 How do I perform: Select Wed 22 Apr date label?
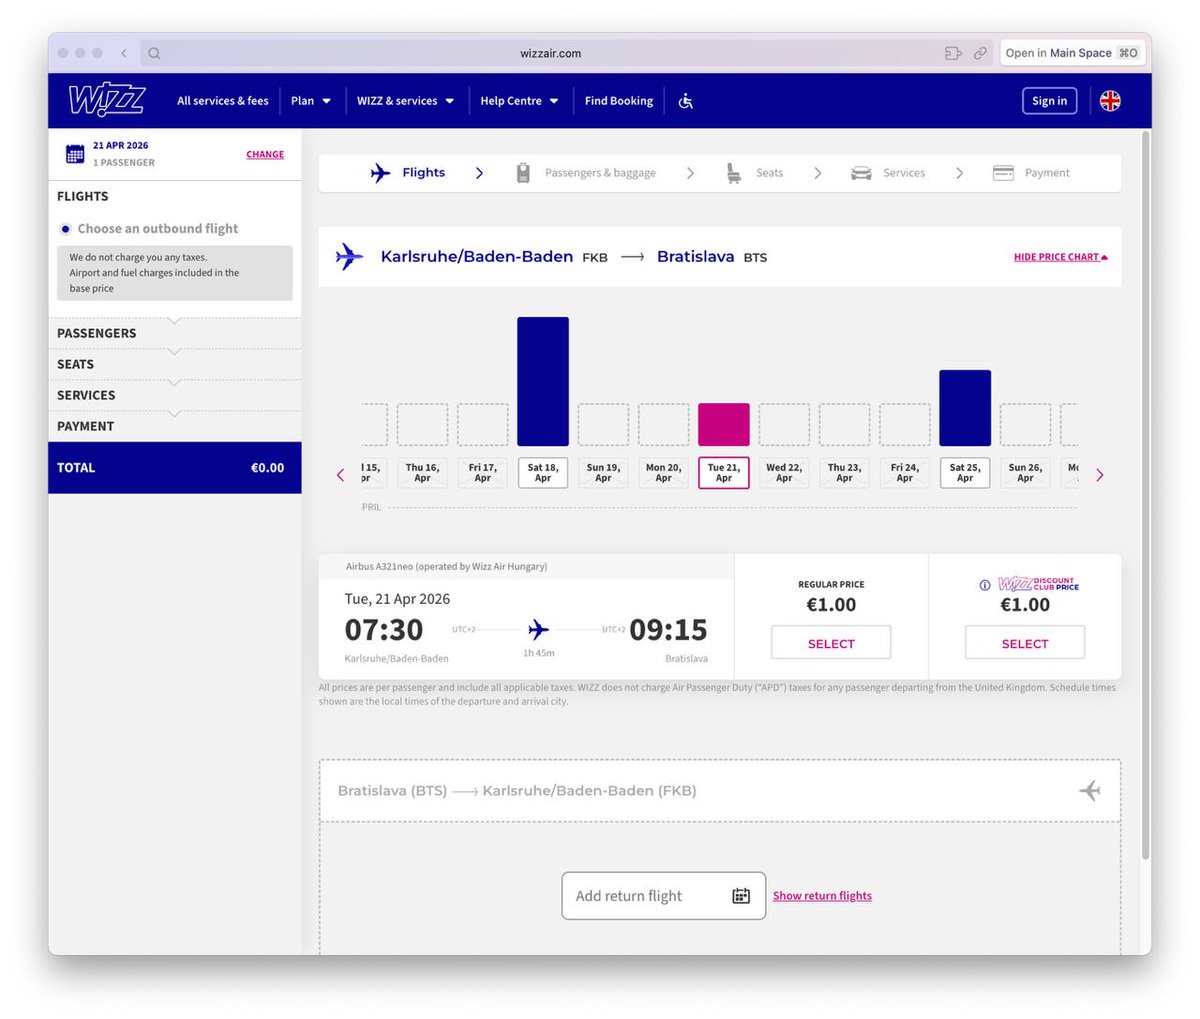pos(784,473)
